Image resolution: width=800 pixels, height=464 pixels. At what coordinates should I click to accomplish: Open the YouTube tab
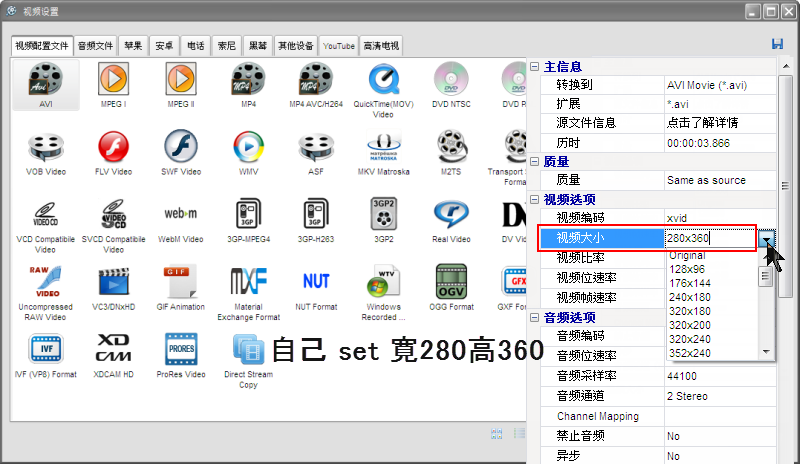coord(339,46)
